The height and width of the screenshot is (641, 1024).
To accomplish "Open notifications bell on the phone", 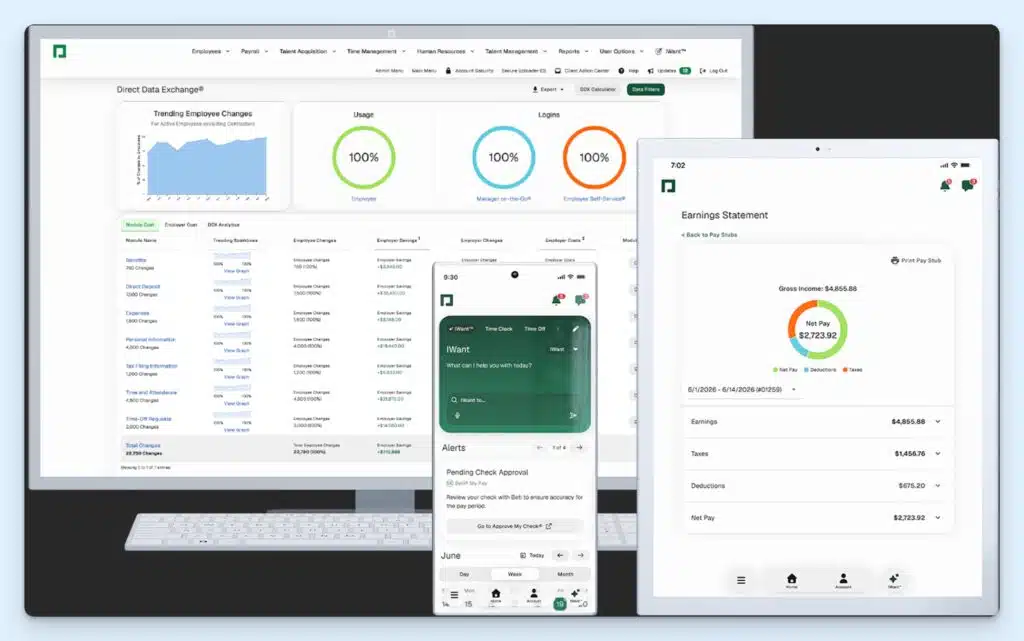I will click(557, 300).
